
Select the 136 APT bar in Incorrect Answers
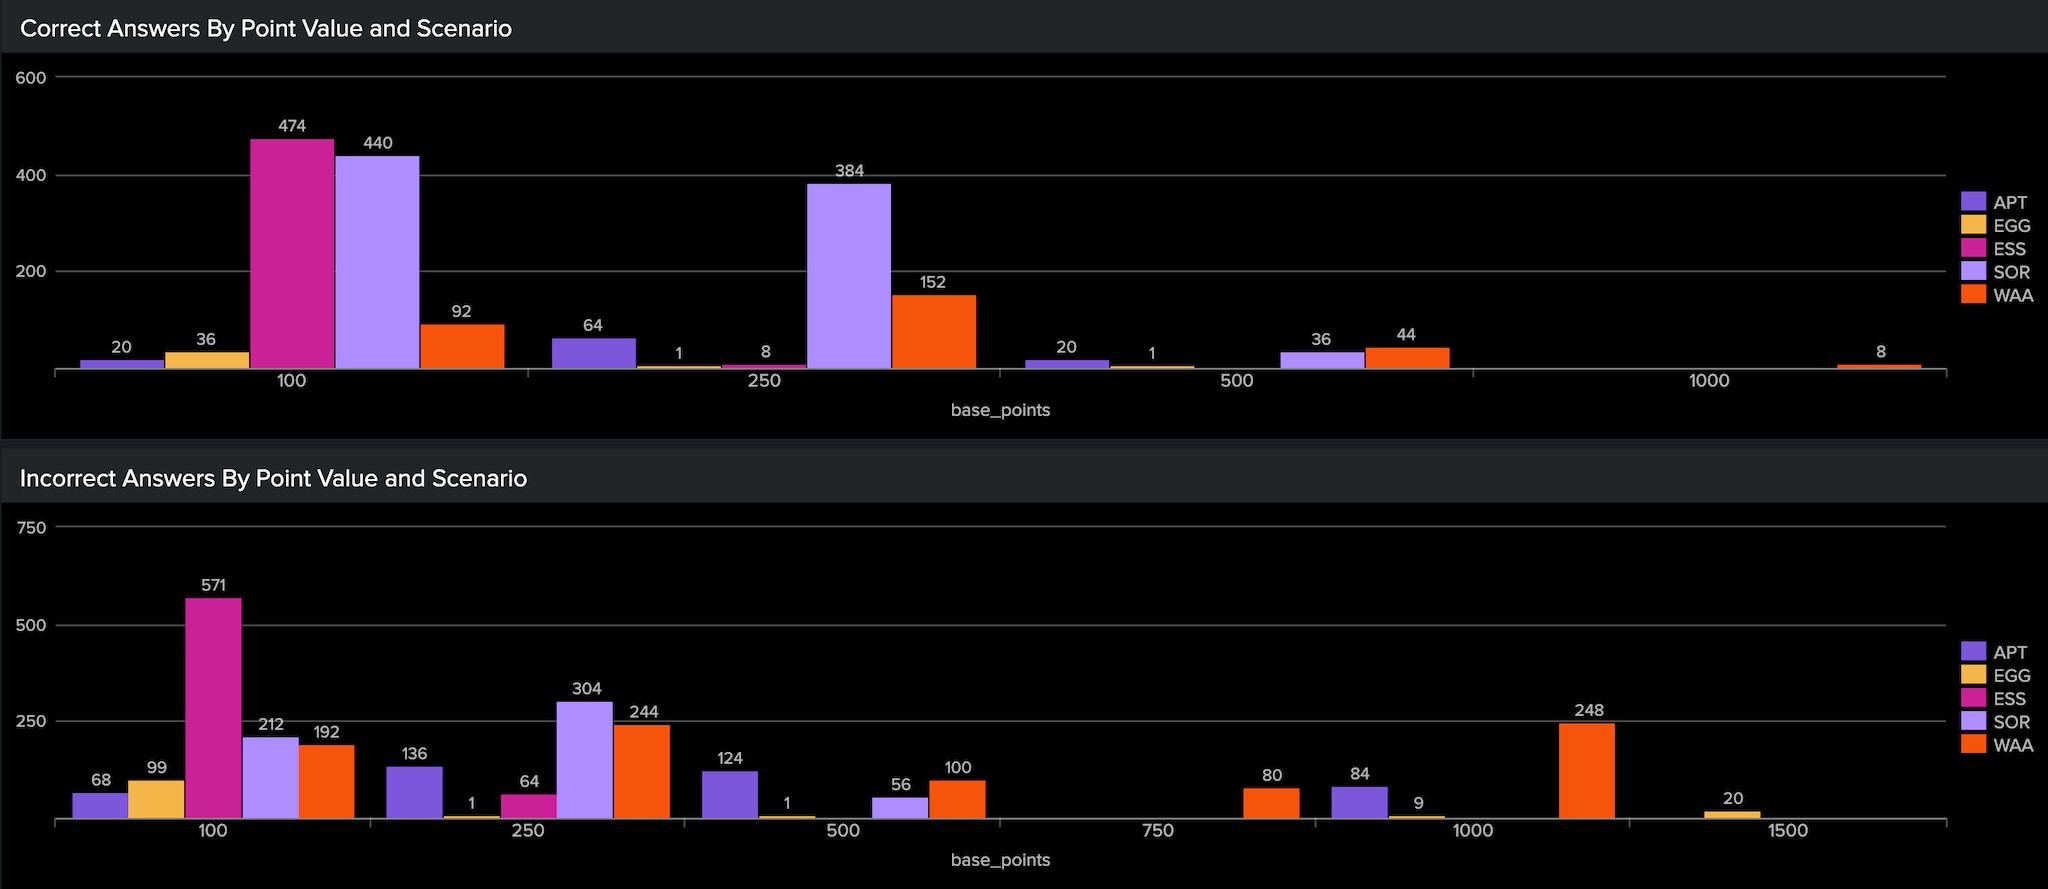415,793
